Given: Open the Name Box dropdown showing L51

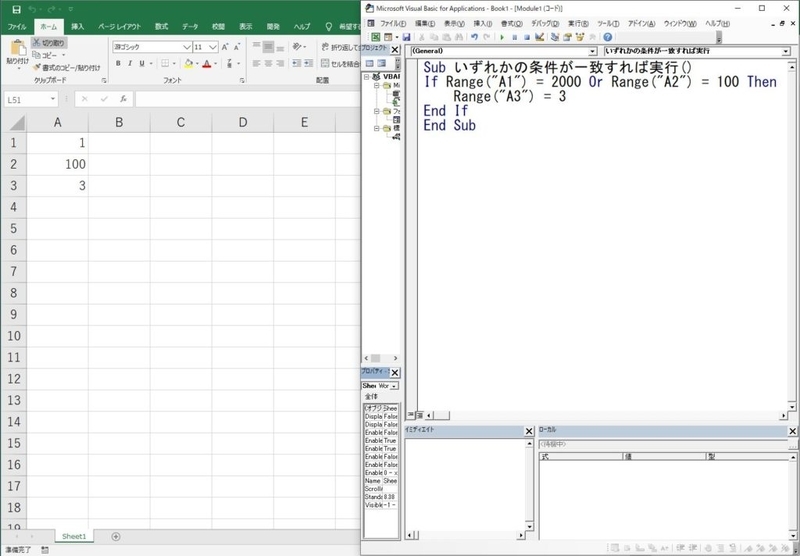Looking at the screenshot, I should click(53, 99).
